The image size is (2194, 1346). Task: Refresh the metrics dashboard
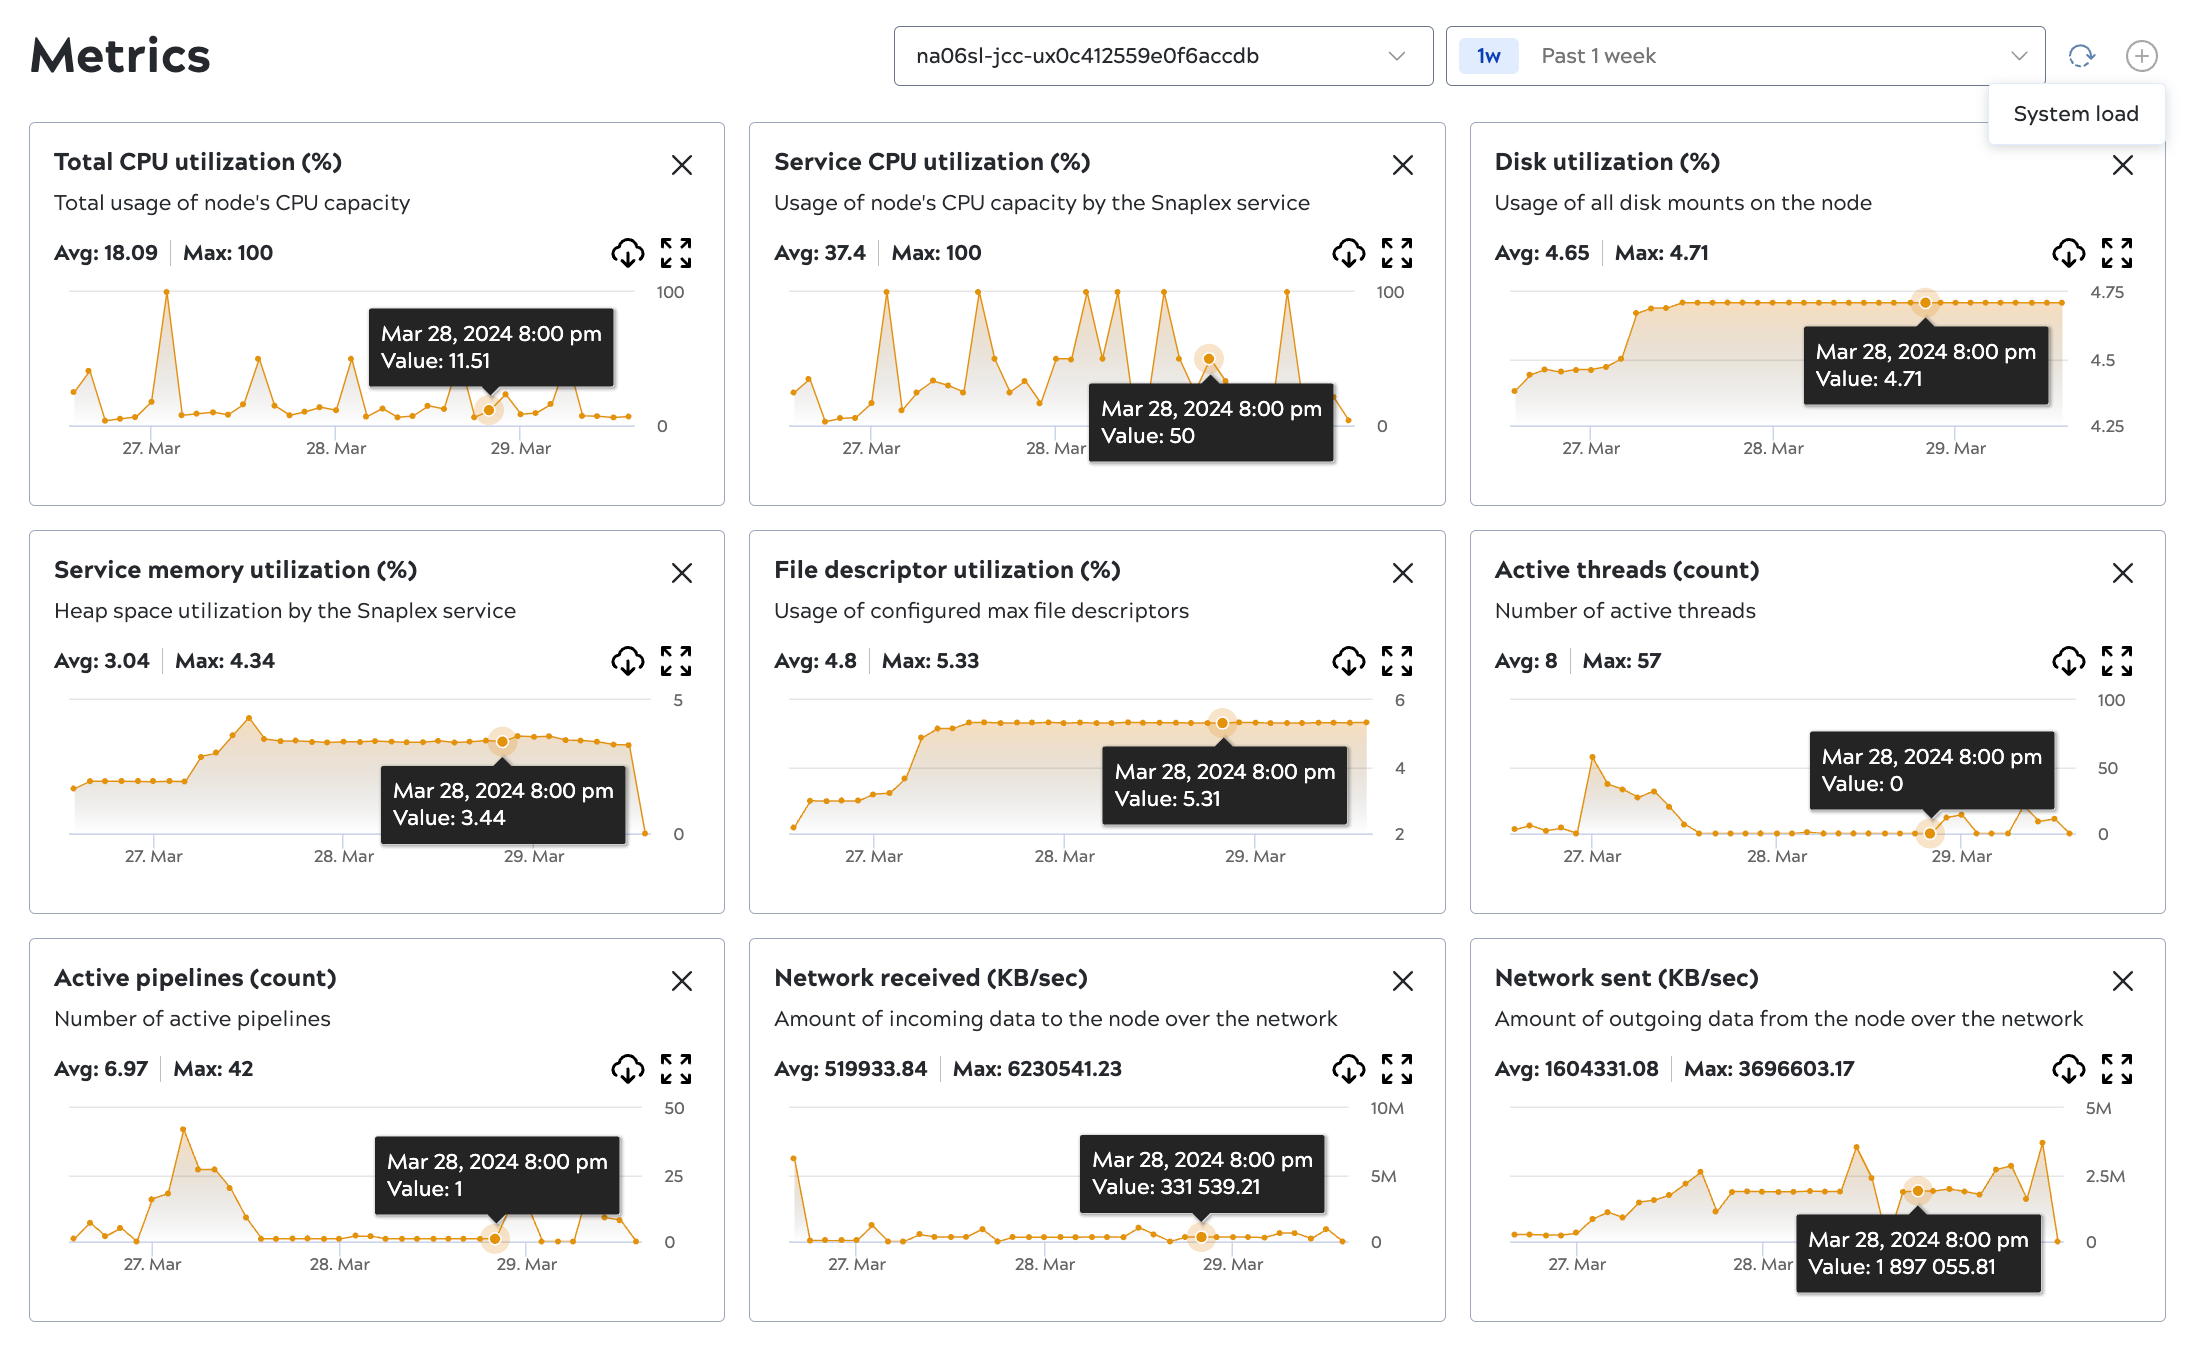(2081, 56)
